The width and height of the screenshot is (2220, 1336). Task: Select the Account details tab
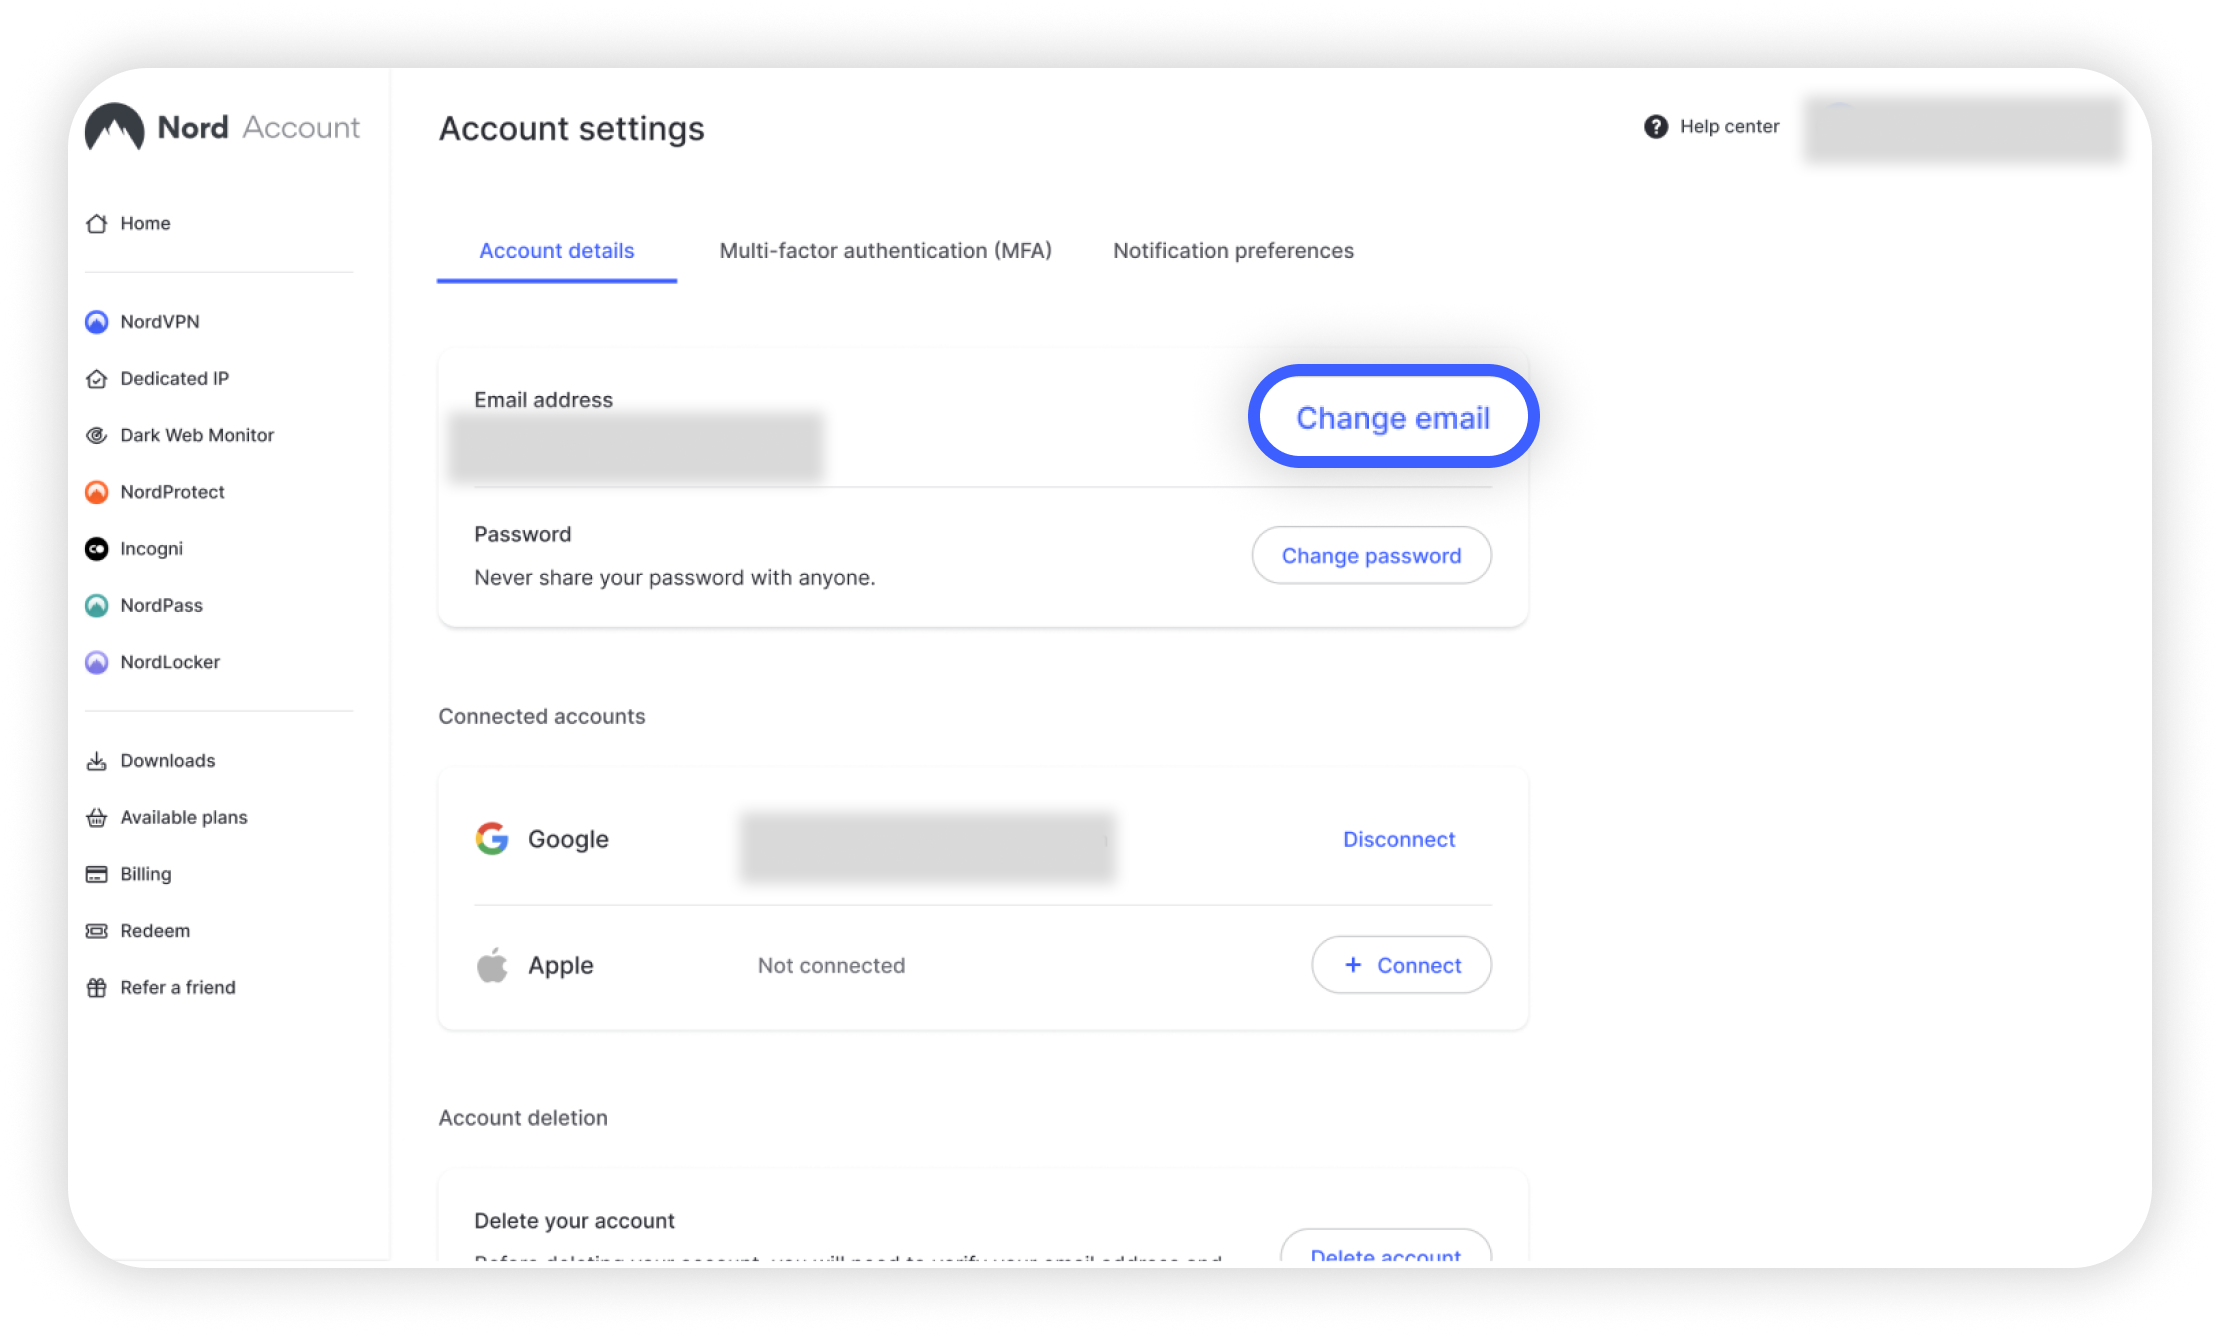tap(556, 251)
